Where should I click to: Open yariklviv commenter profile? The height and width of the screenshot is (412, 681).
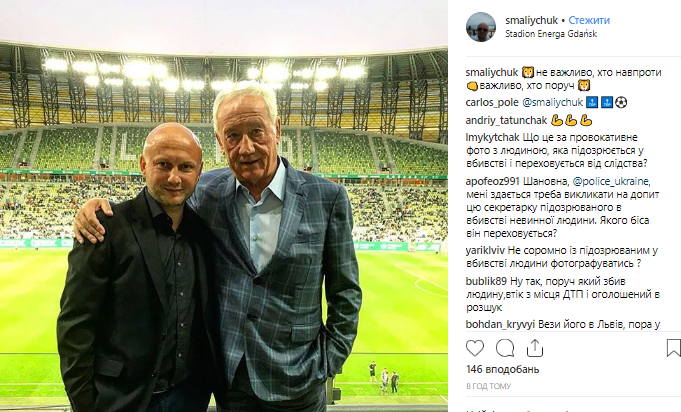485,250
